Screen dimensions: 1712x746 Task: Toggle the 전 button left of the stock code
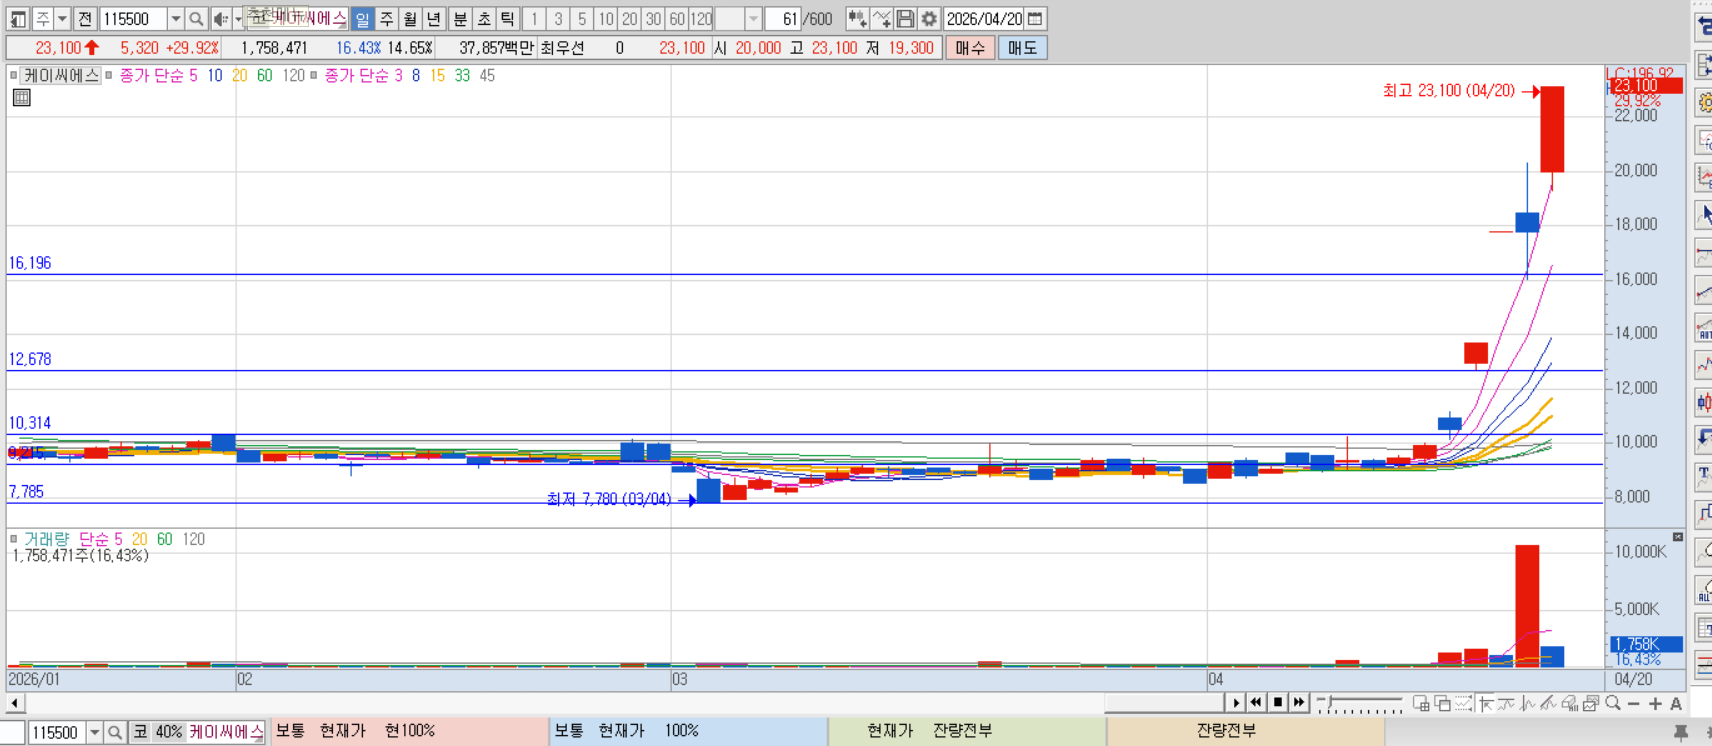[85, 19]
